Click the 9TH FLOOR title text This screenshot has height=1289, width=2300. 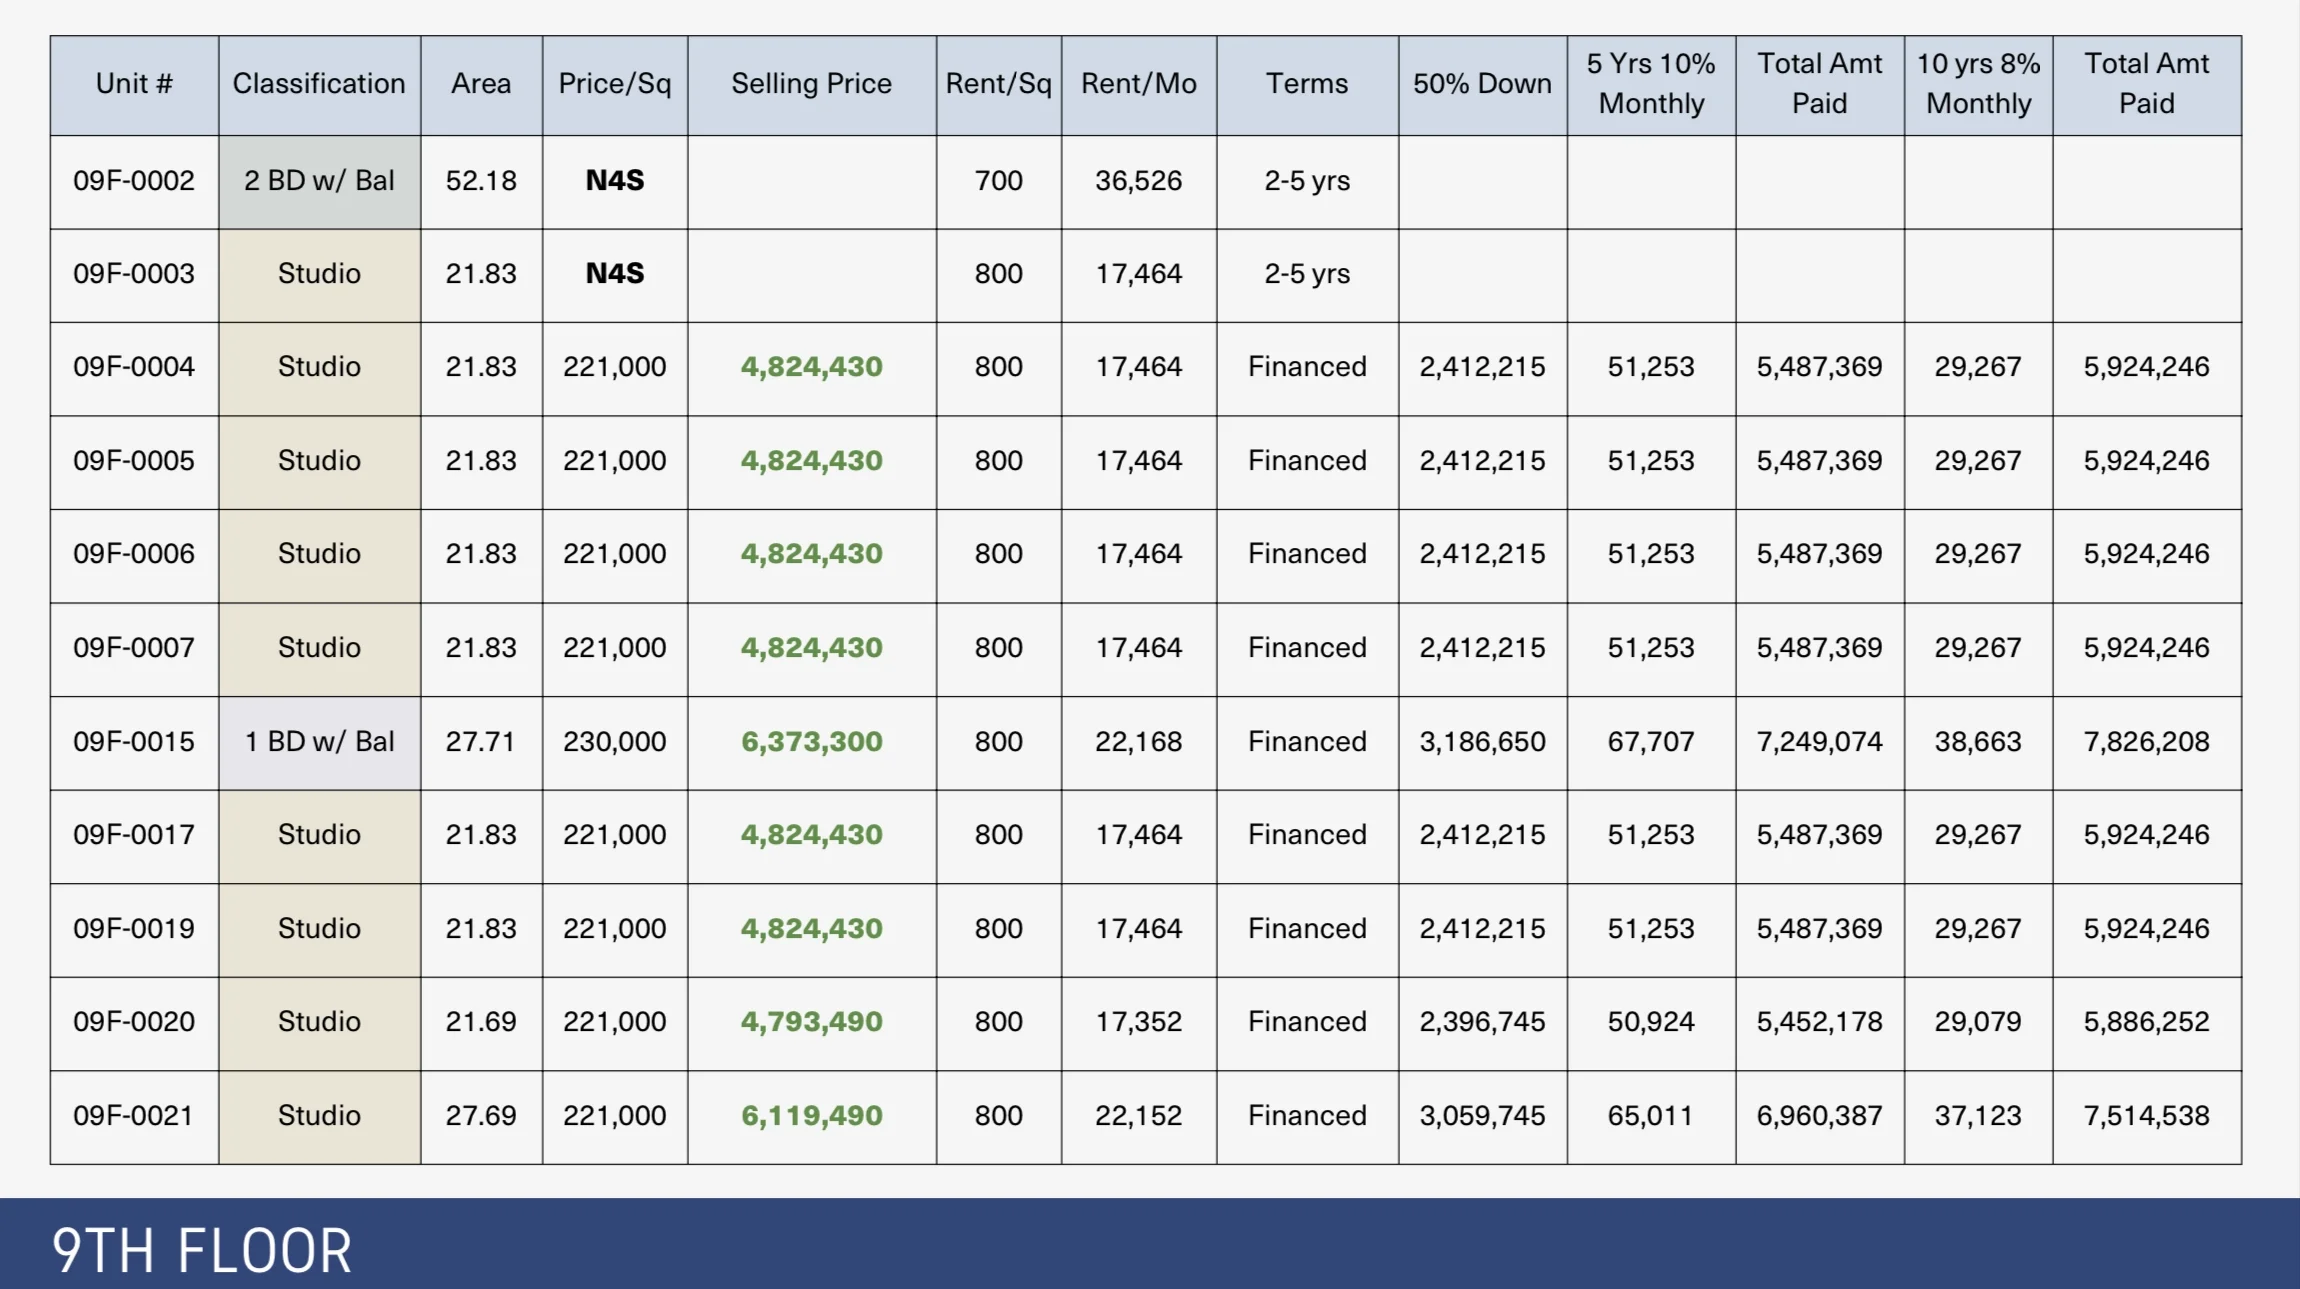(202, 1251)
